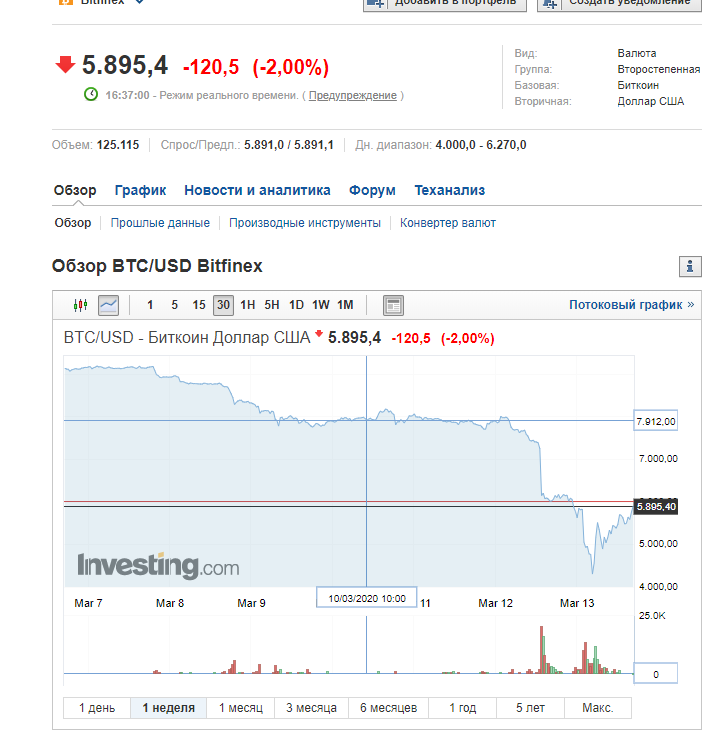Select the 1 месяц time range
This screenshot has height=737, width=708.
[x=240, y=708]
